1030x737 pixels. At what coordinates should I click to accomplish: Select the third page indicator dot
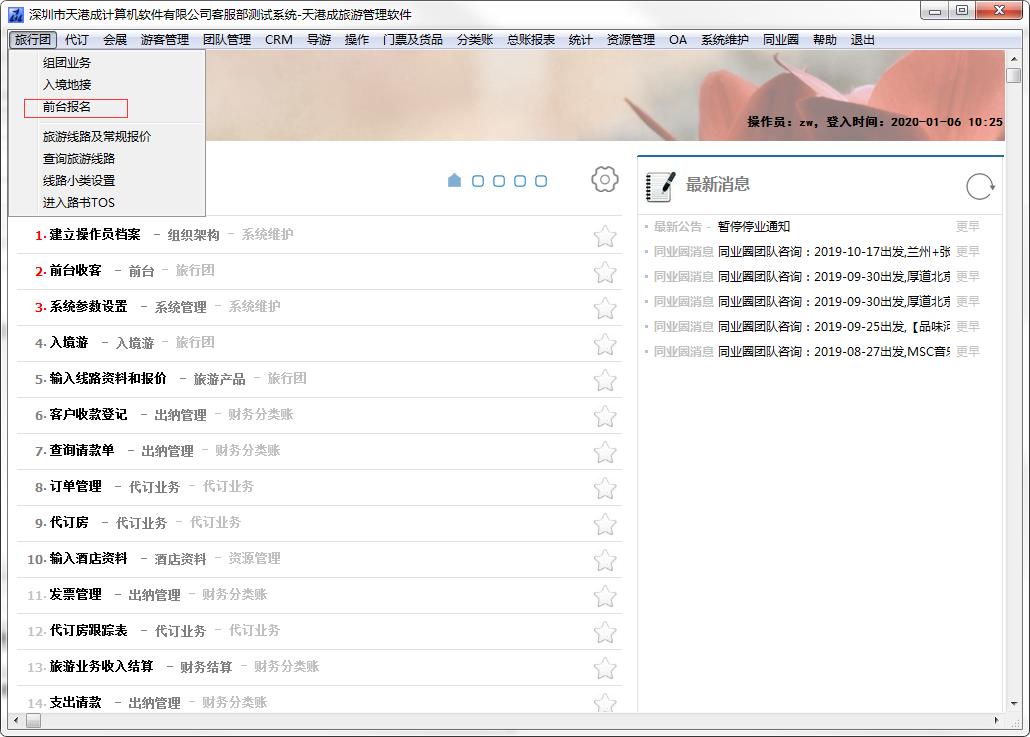(x=499, y=181)
